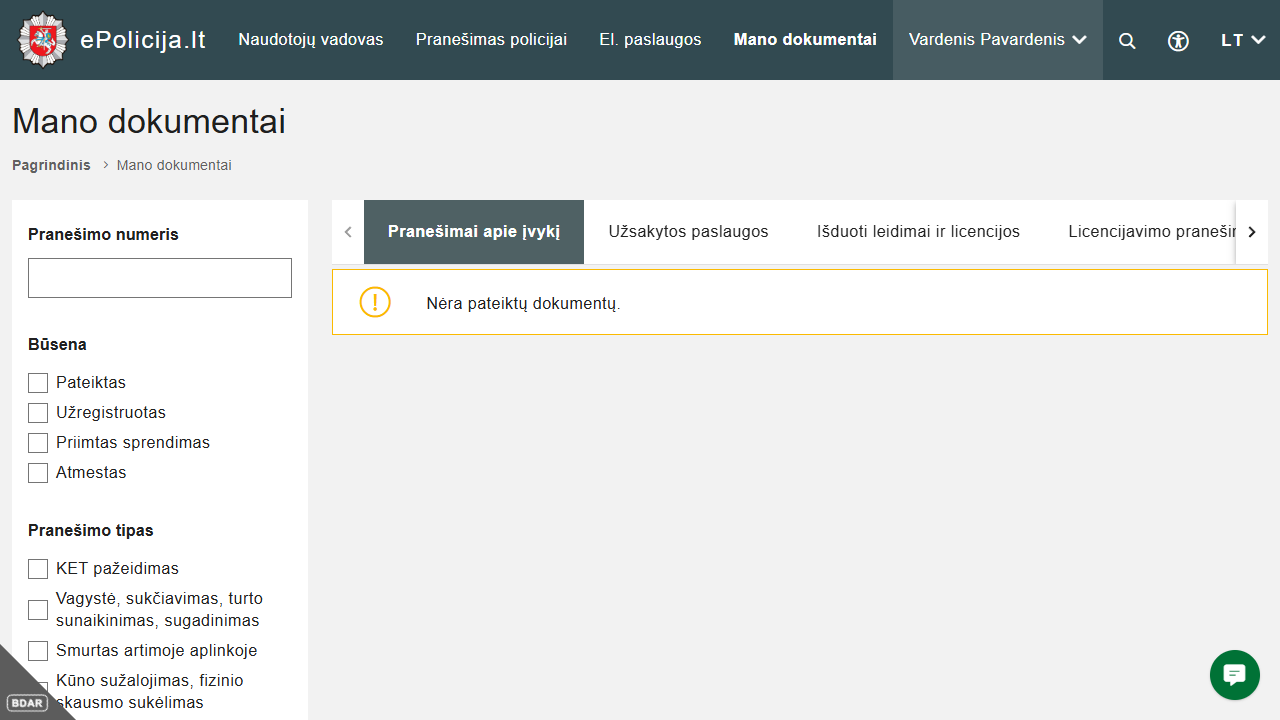Select the Atmestas status checkbox
This screenshot has height=720, width=1280.
(38, 473)
